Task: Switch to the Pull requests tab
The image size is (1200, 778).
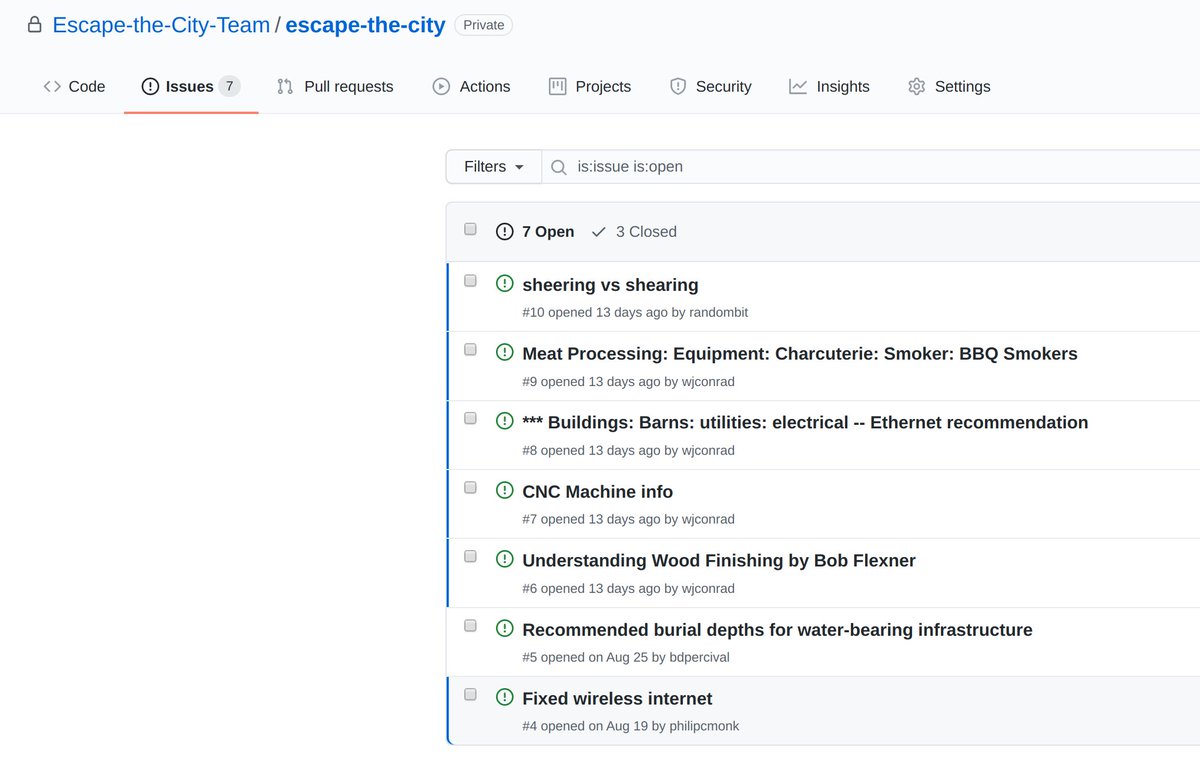Action: point(335,87)
